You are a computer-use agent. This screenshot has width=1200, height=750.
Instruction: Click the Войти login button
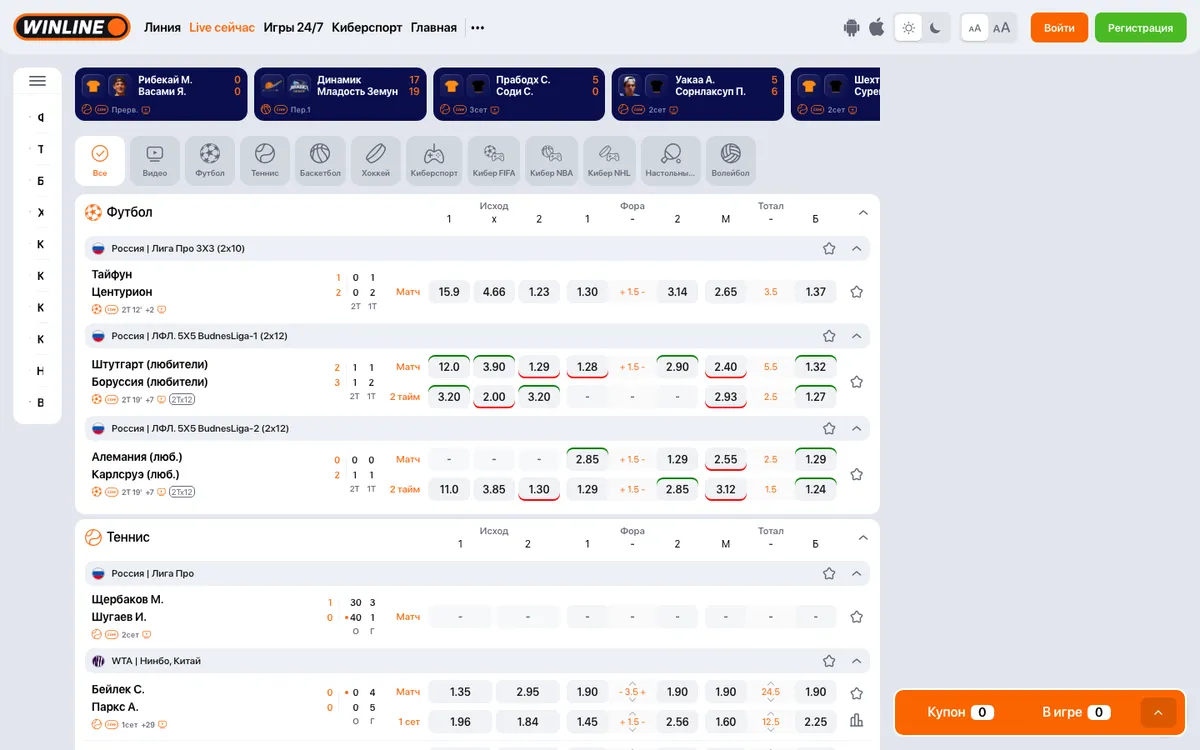[x=1059, y=28]
